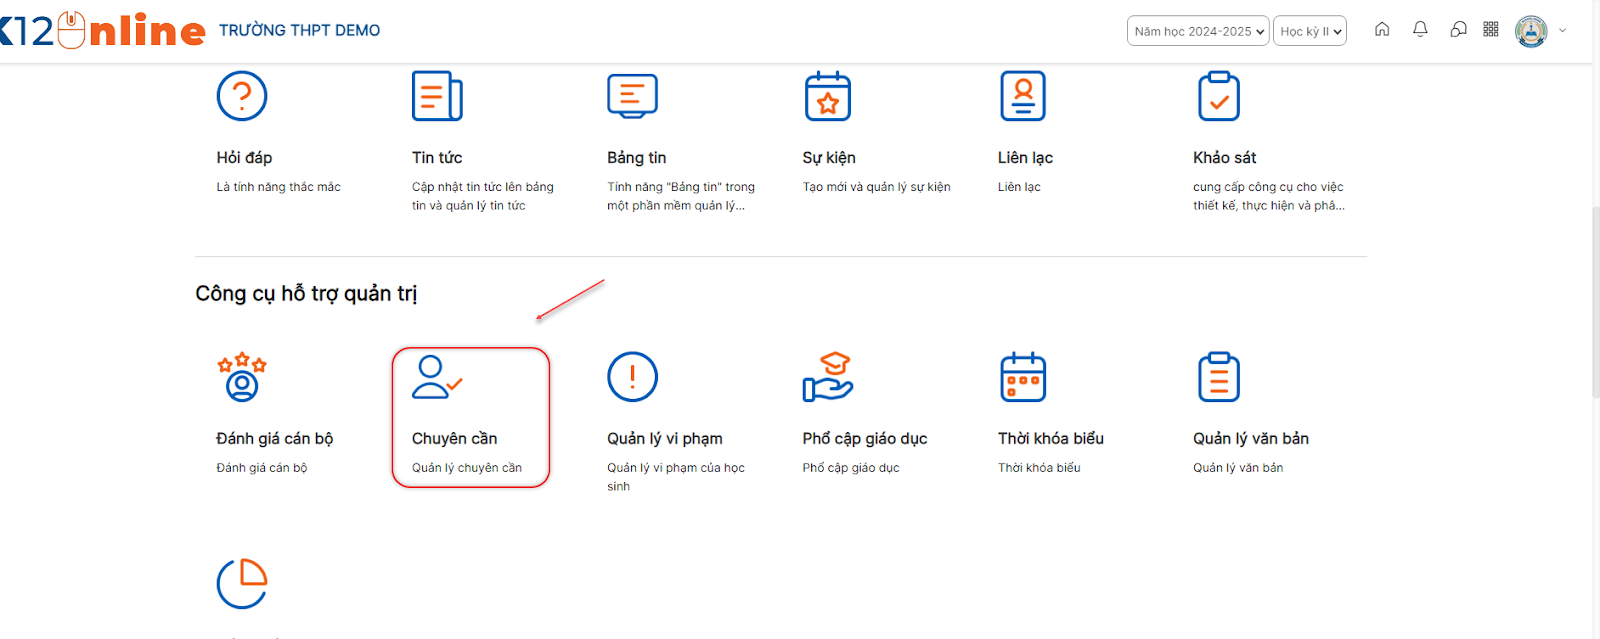Screen dimensions: 1600x639
Task: Open notifications bell in header
Action: pyautogui.click(x=1420, y=30)
